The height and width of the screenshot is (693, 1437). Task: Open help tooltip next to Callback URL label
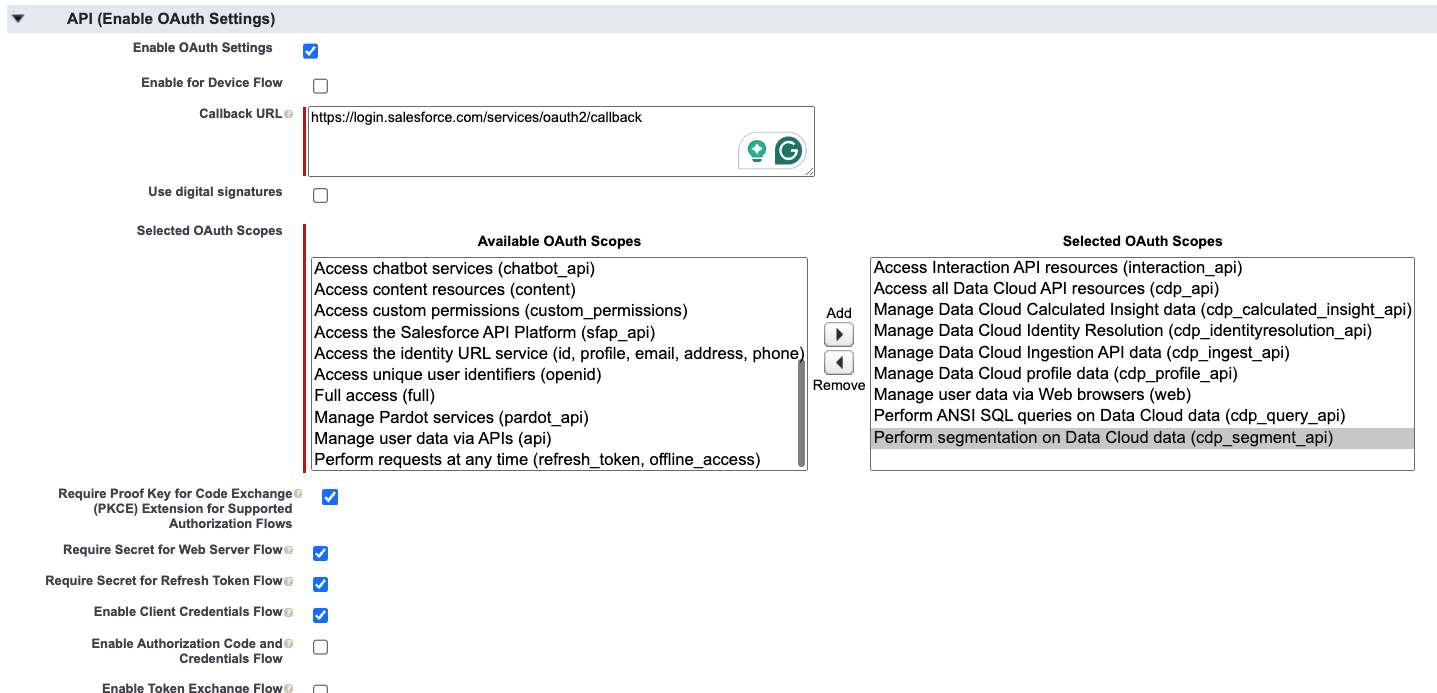(291, 113)
